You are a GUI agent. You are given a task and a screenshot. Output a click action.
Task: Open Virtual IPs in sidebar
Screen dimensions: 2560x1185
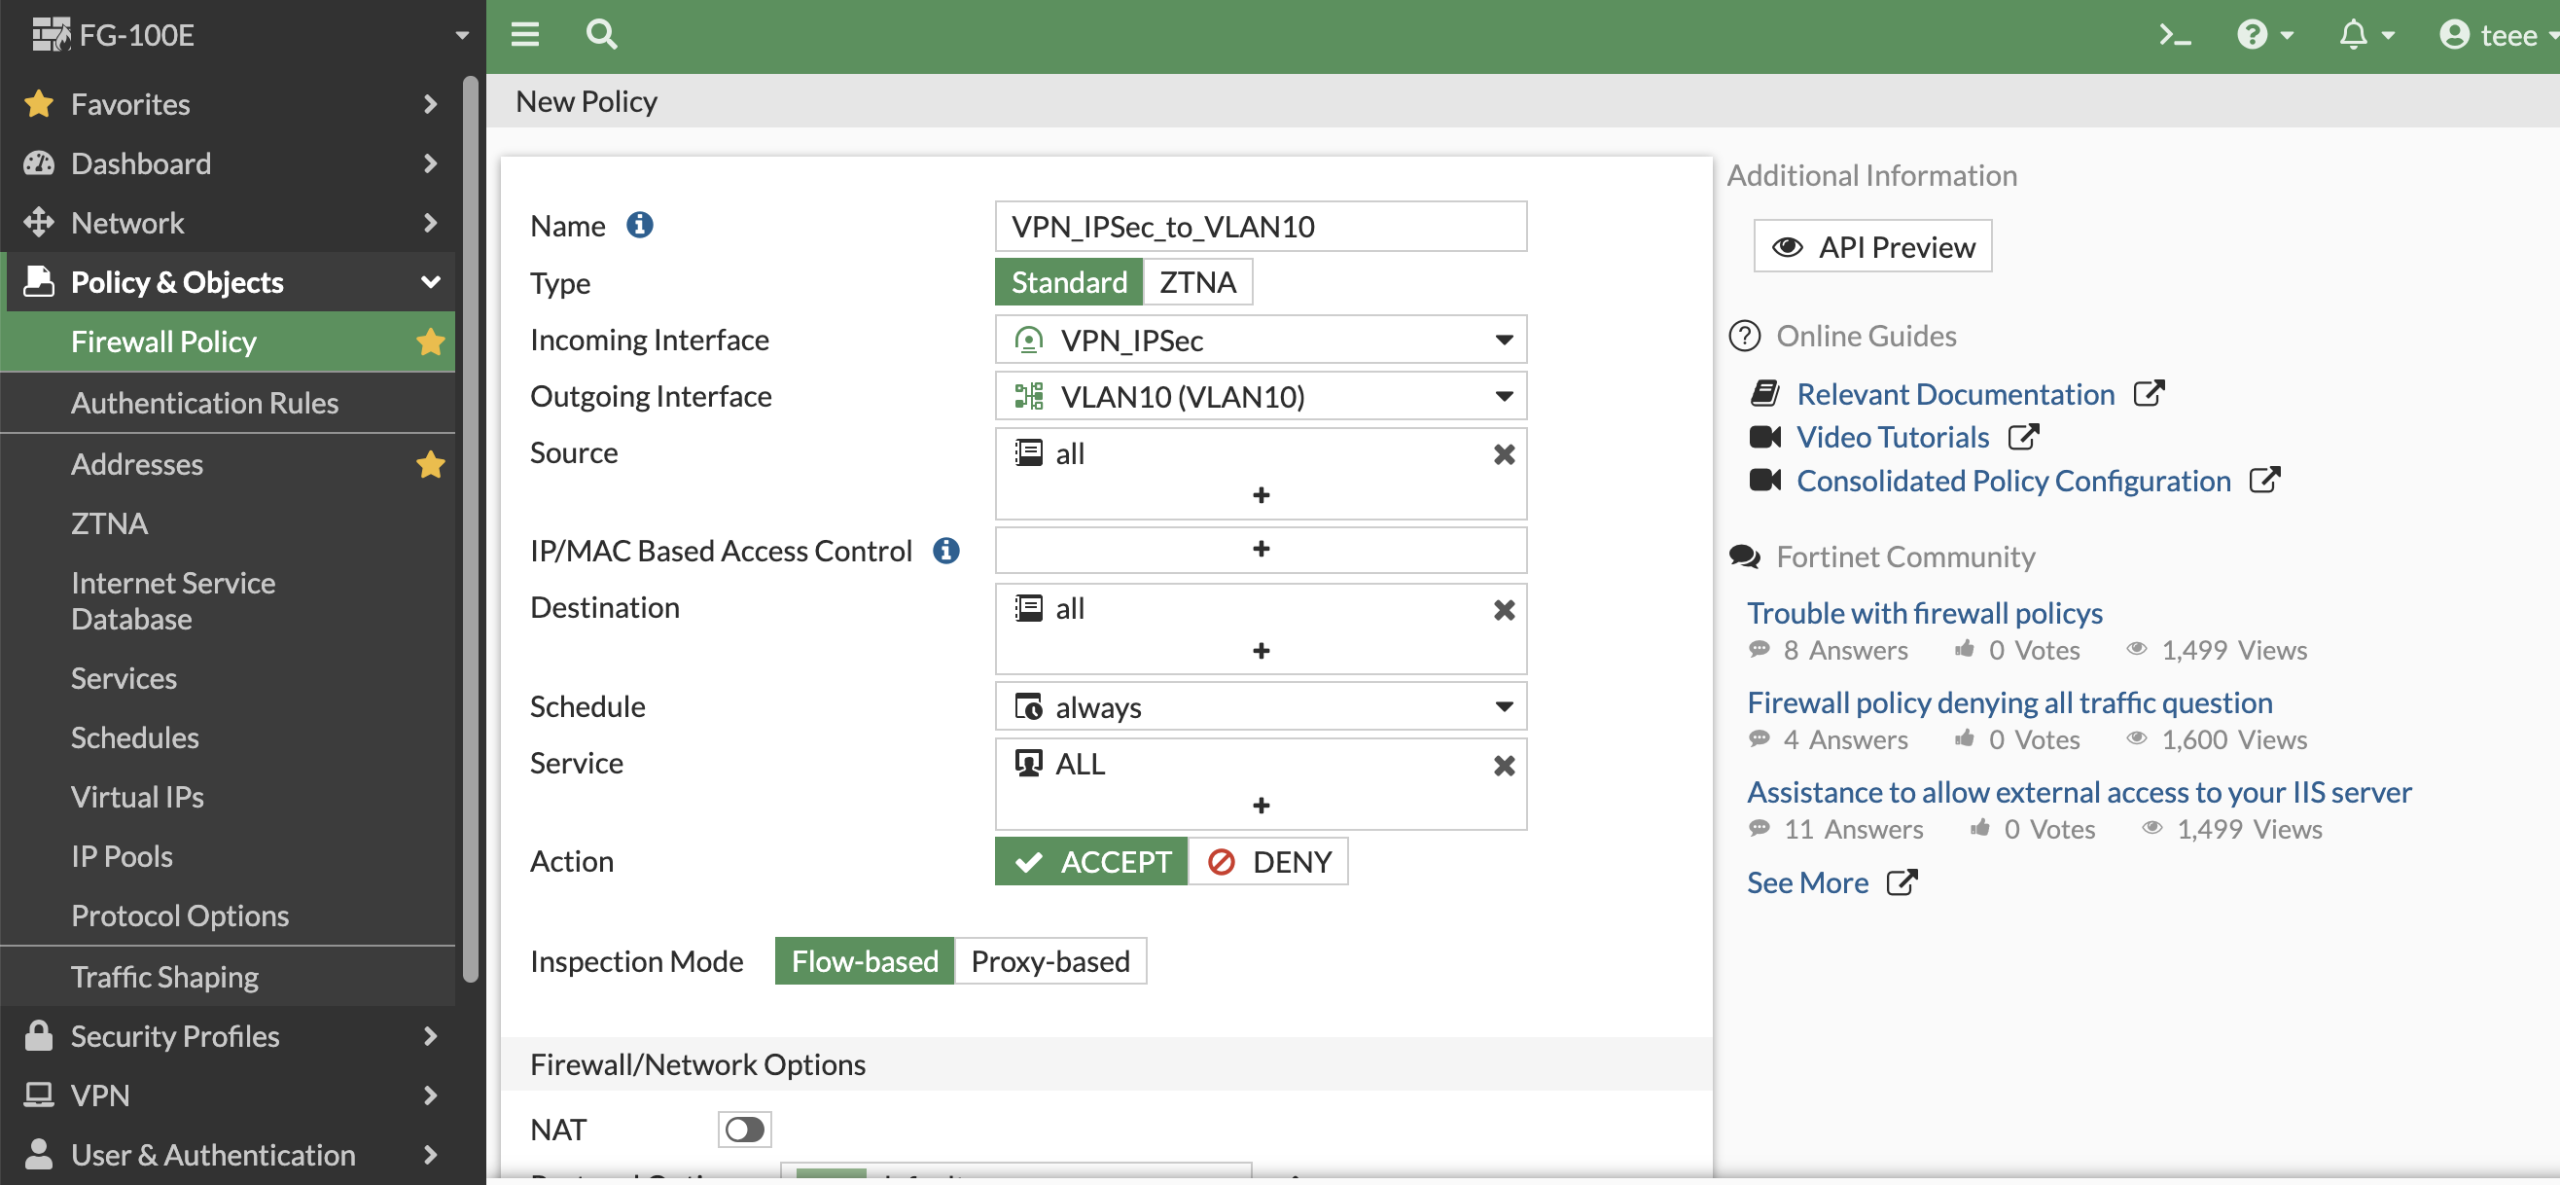[138, 797]
